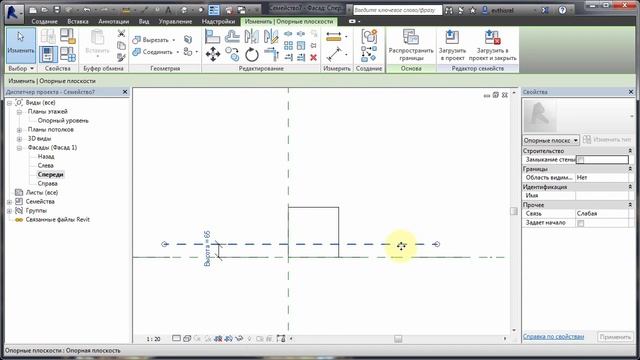Undo the last action from the quick access toolbar
The image size is (640, 360).
pyautogui.click(x=87, y=10)
